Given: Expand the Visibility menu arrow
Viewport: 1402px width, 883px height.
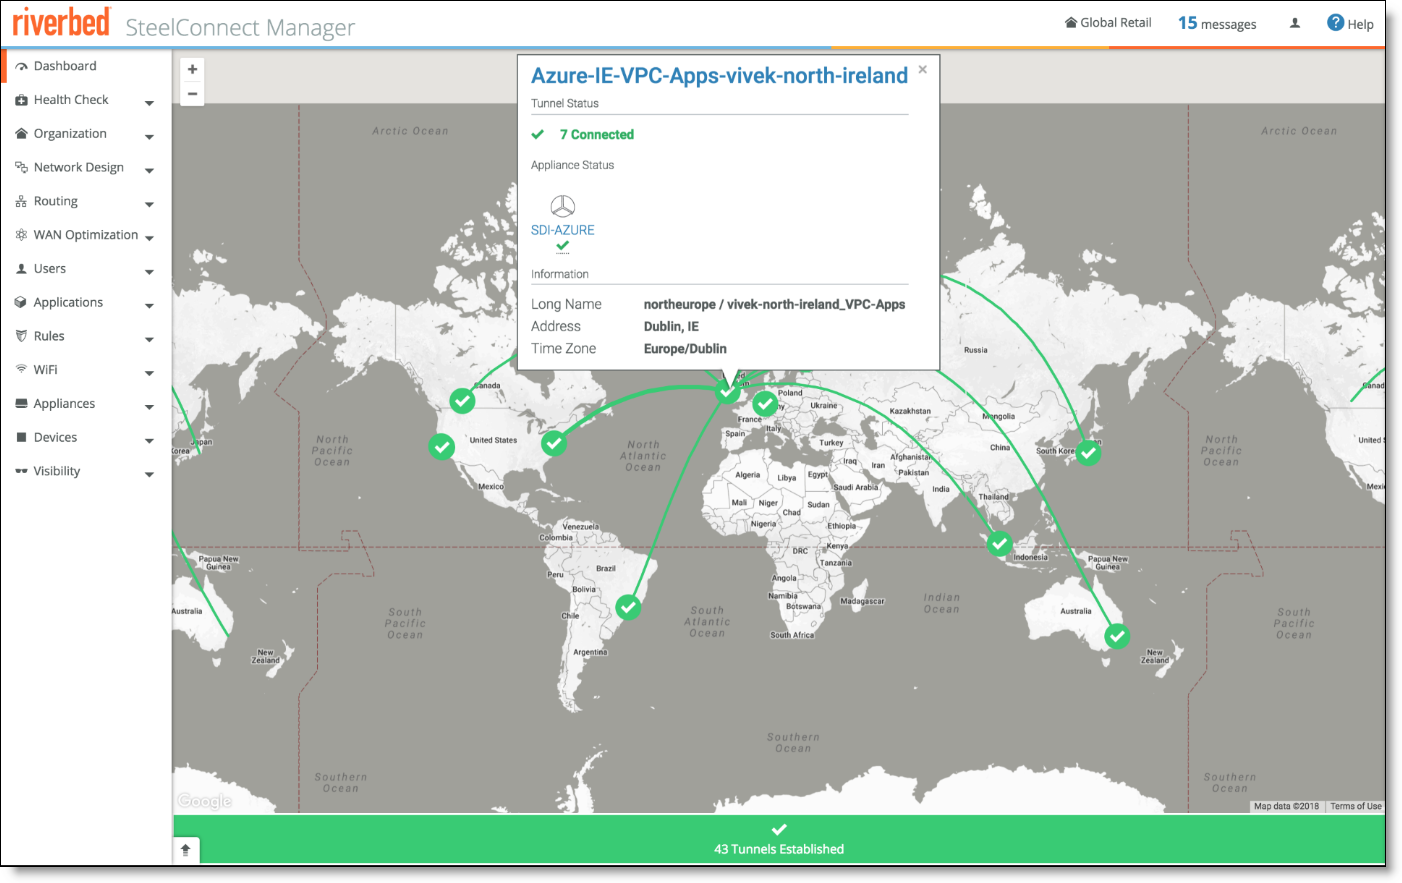Looking at the screenshot, I should (x=149, y=475).
